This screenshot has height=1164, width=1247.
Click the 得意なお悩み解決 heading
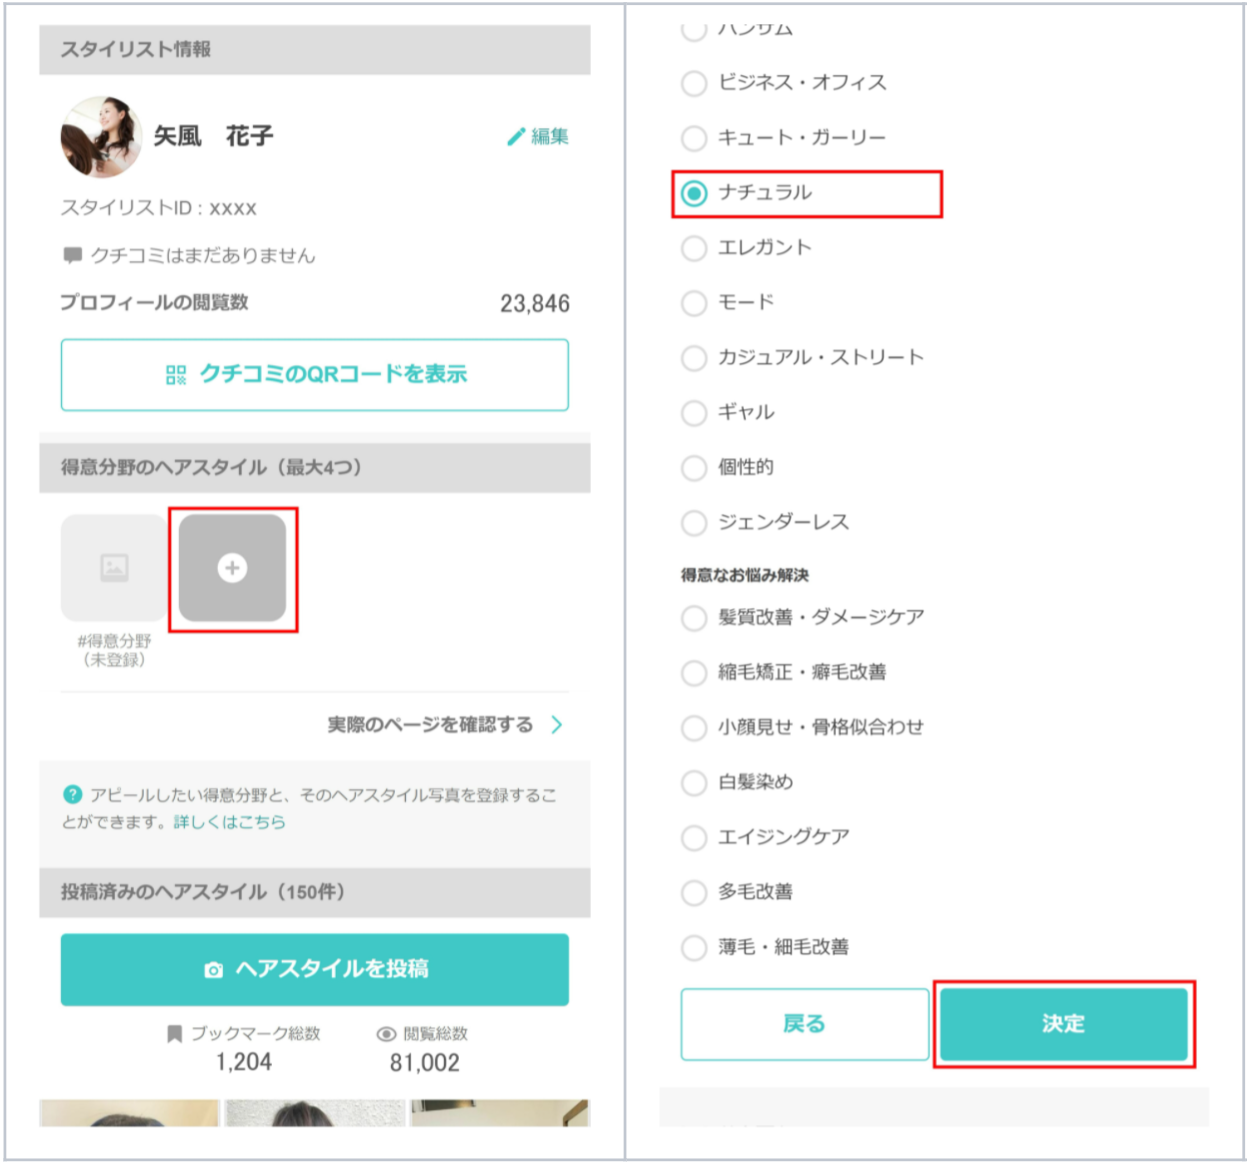pyautogui.click(x=745, y=575)
